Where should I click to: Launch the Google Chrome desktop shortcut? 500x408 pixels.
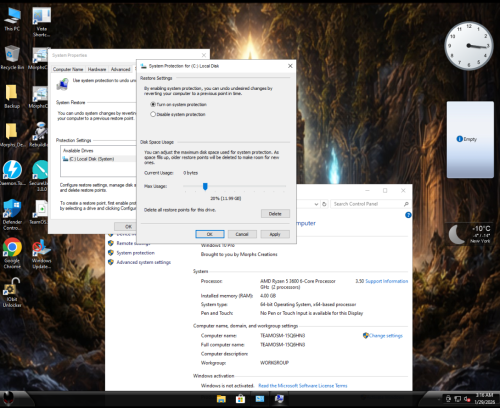coord(12,253)
